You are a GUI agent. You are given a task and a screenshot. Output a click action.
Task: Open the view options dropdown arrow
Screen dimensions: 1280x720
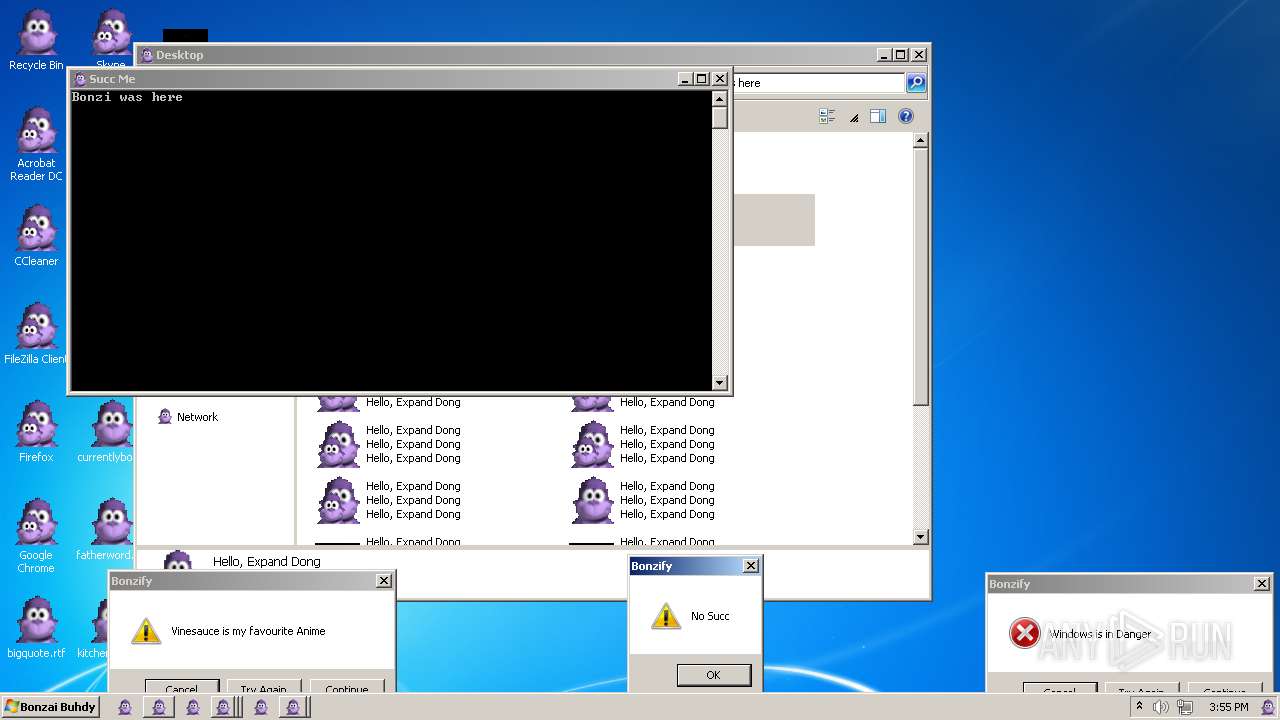tap(854, 117)
